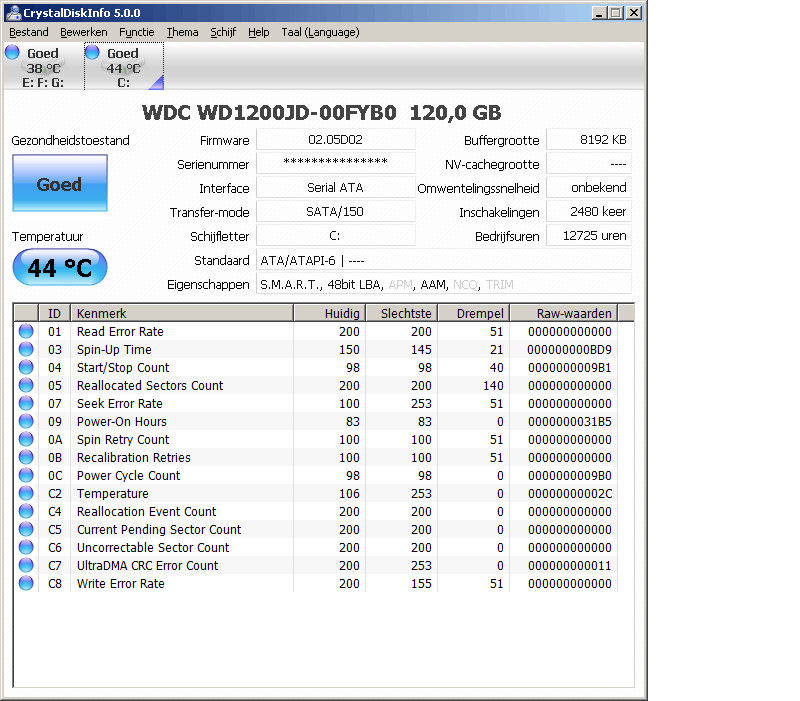
Task: Select the Seek Error Rate label
Action: click(119, 404)
